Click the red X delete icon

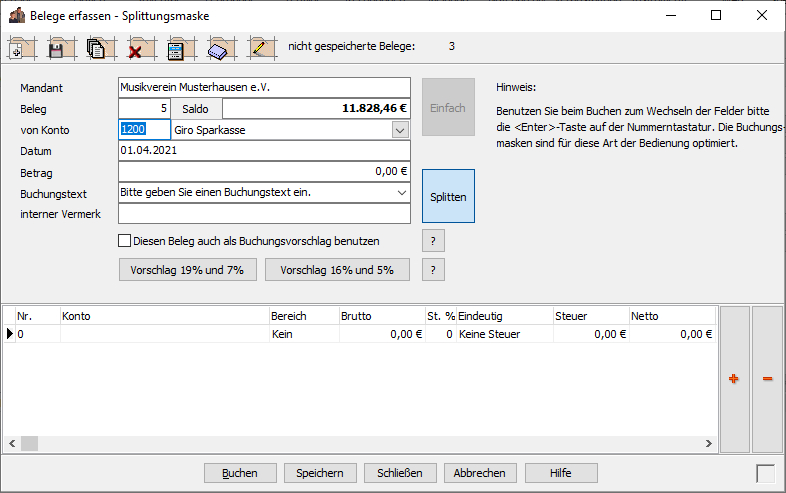[x=136, y=47]
